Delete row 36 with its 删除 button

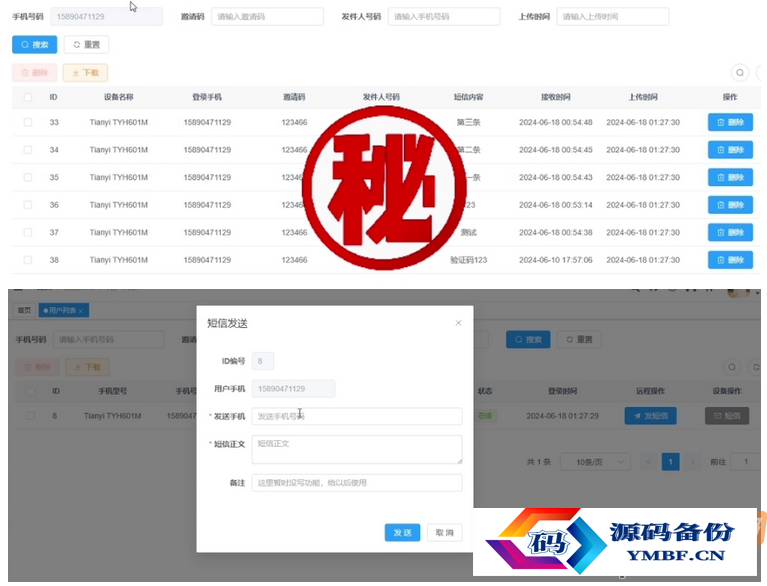pos(730,205)
